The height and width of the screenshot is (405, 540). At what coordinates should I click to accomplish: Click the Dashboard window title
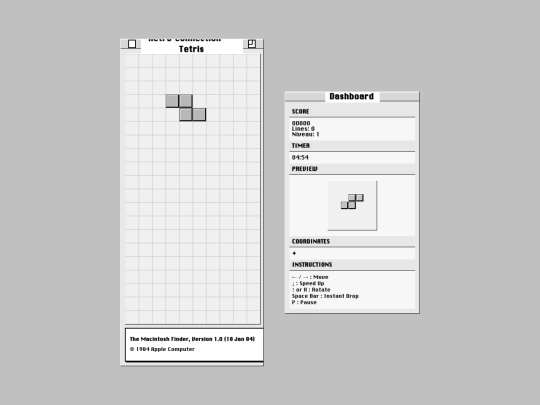click(352, 96)
